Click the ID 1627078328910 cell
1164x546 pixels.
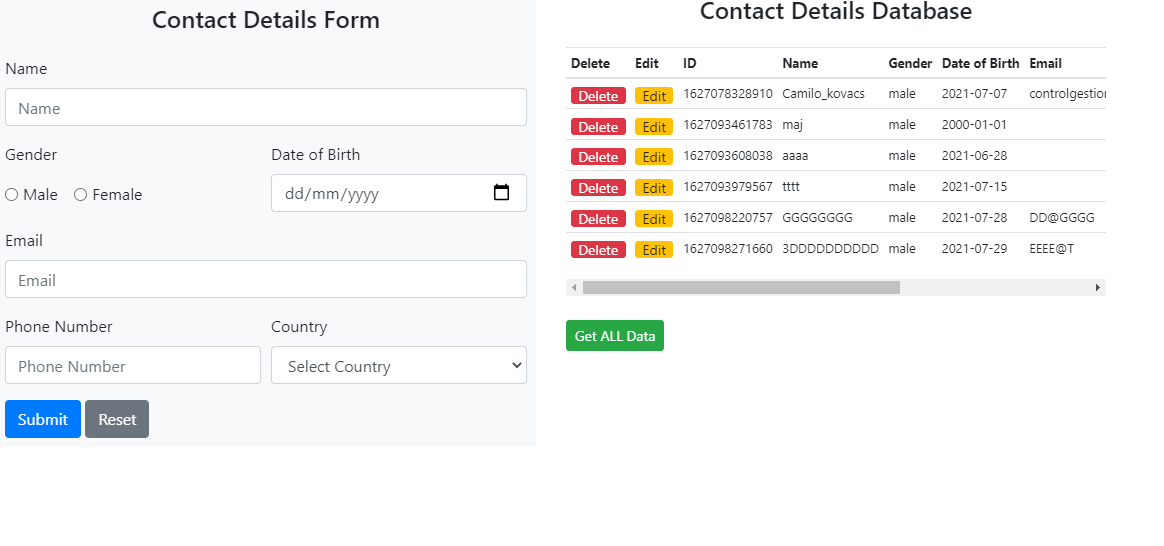click(728, 94)
